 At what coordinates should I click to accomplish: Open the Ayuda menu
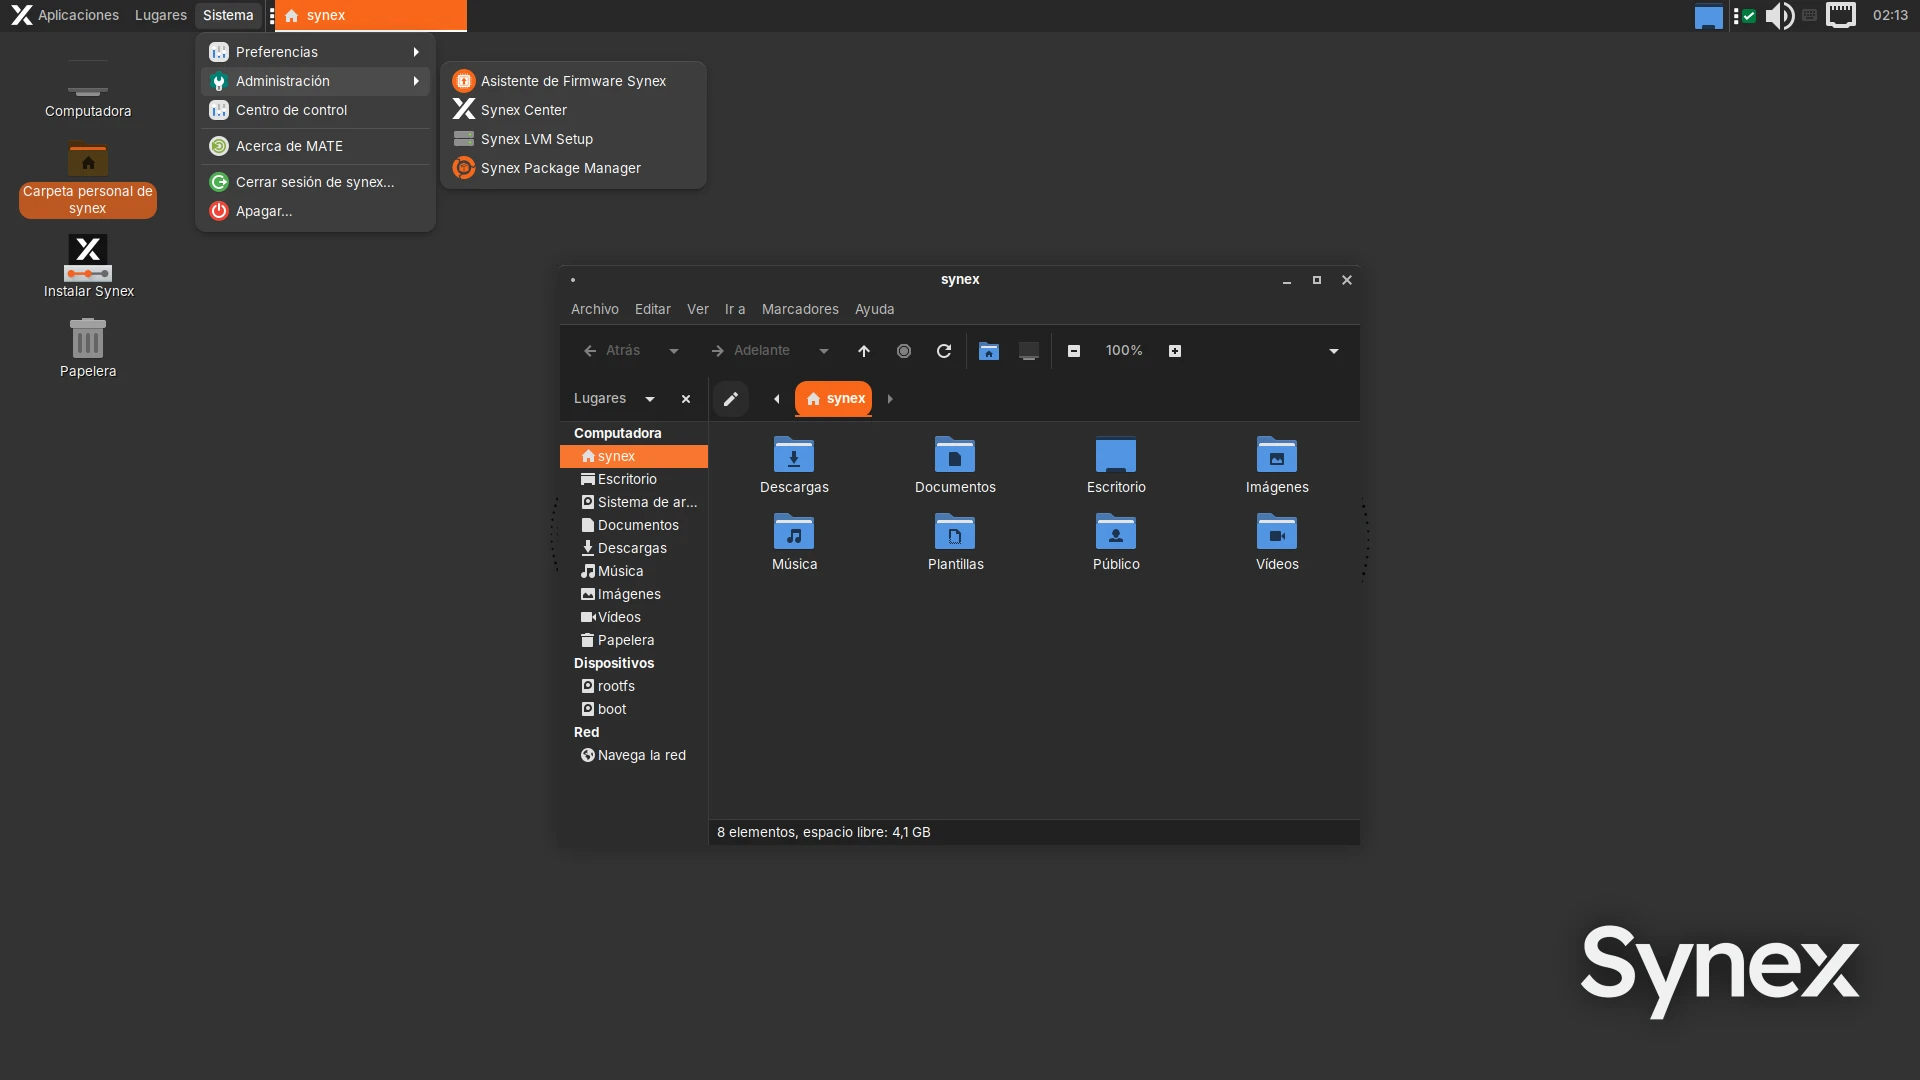[x=875, y=309]
